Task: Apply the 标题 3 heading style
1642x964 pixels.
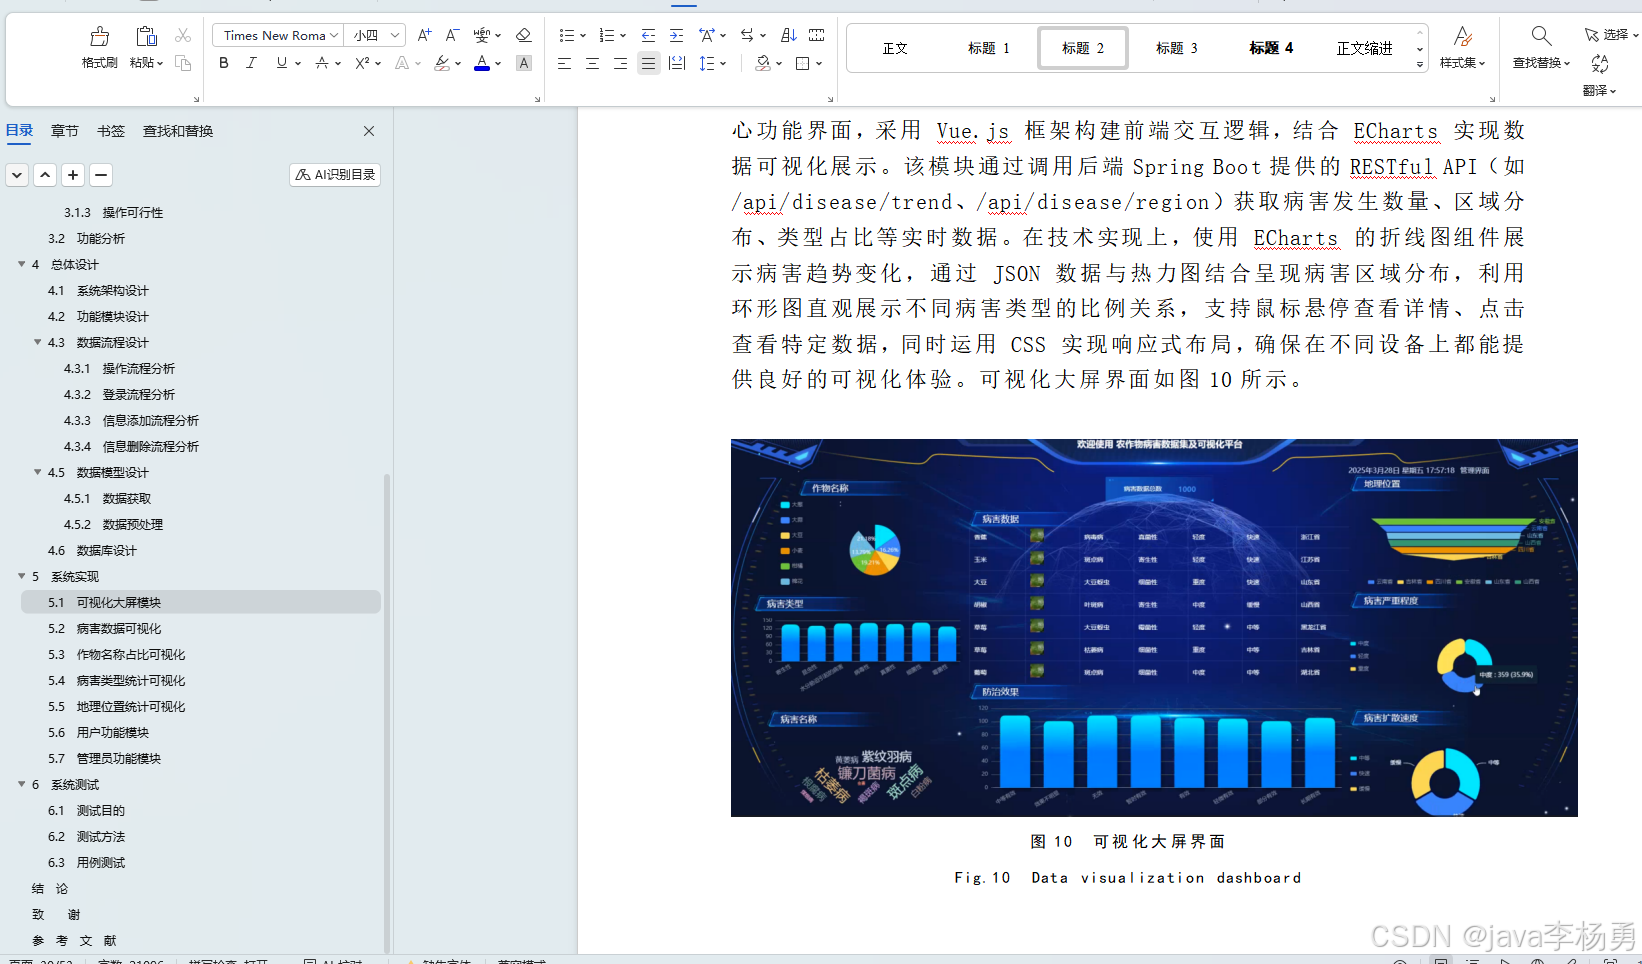Action: click(x=1177, y=48)
